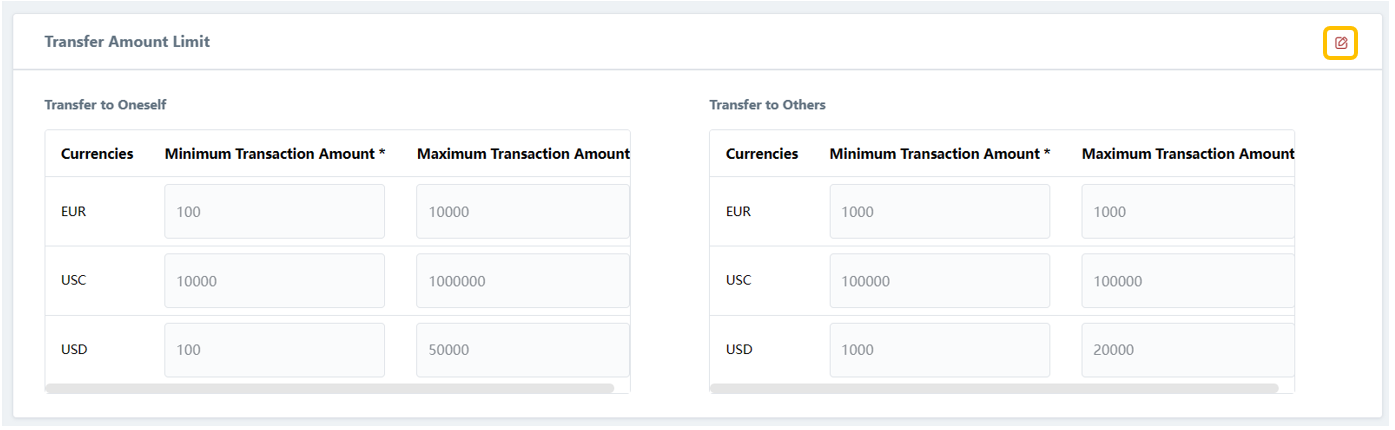This screenshot has width=1395, height=430.
Task: Select USC maximum amount field under Transfer to Others
Action: pos(1187,281)
